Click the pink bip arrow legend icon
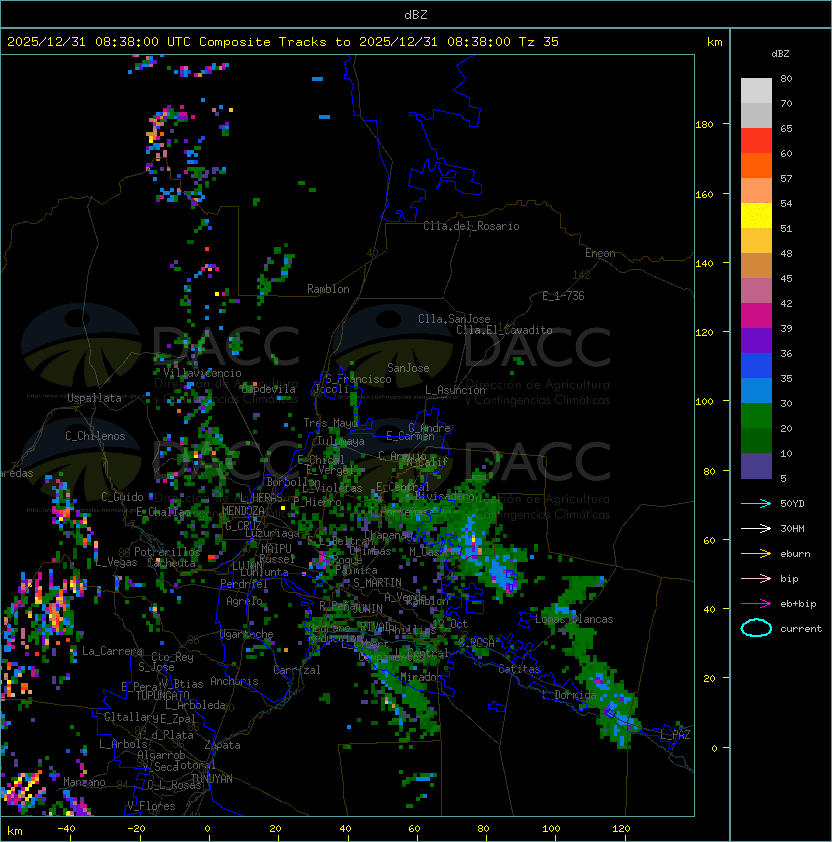Viewport: 832px width, 842px height. [x=756, y=578]
